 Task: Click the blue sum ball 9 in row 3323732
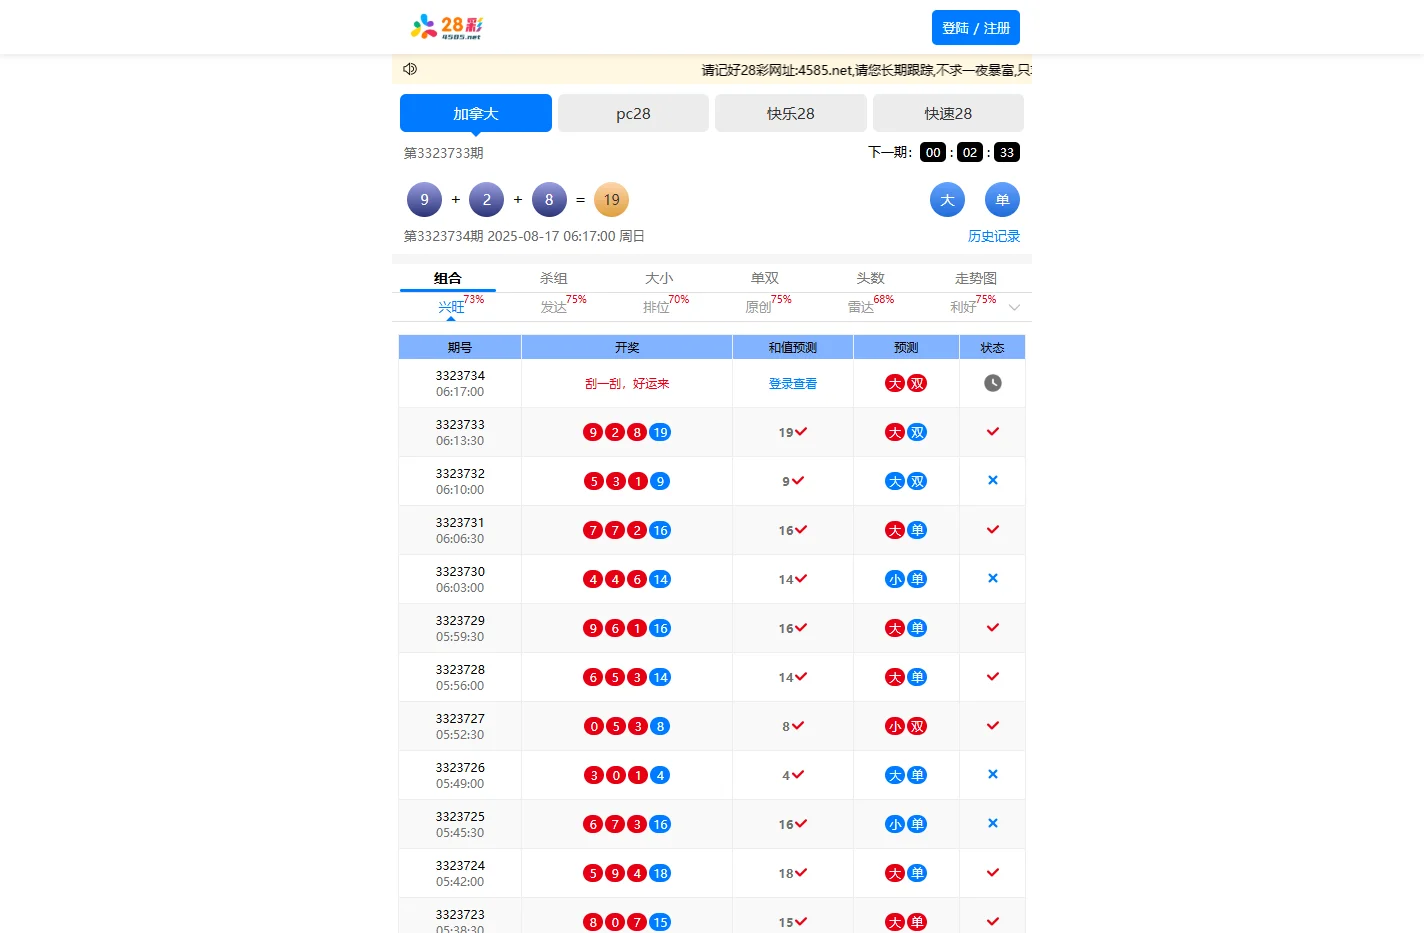click(x=660, y=481)
